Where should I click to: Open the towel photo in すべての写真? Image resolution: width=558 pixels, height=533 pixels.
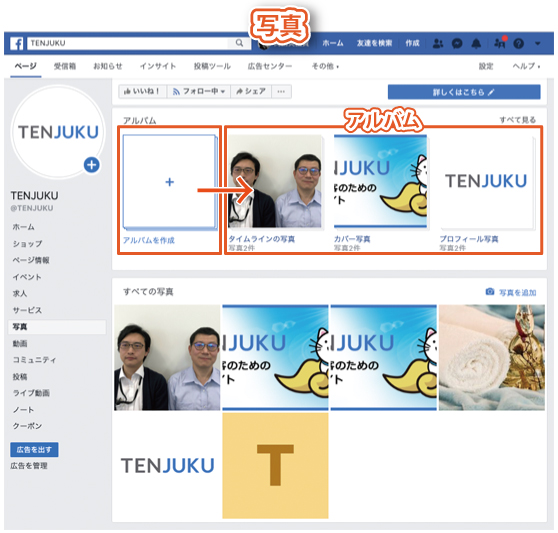(491, 357)
